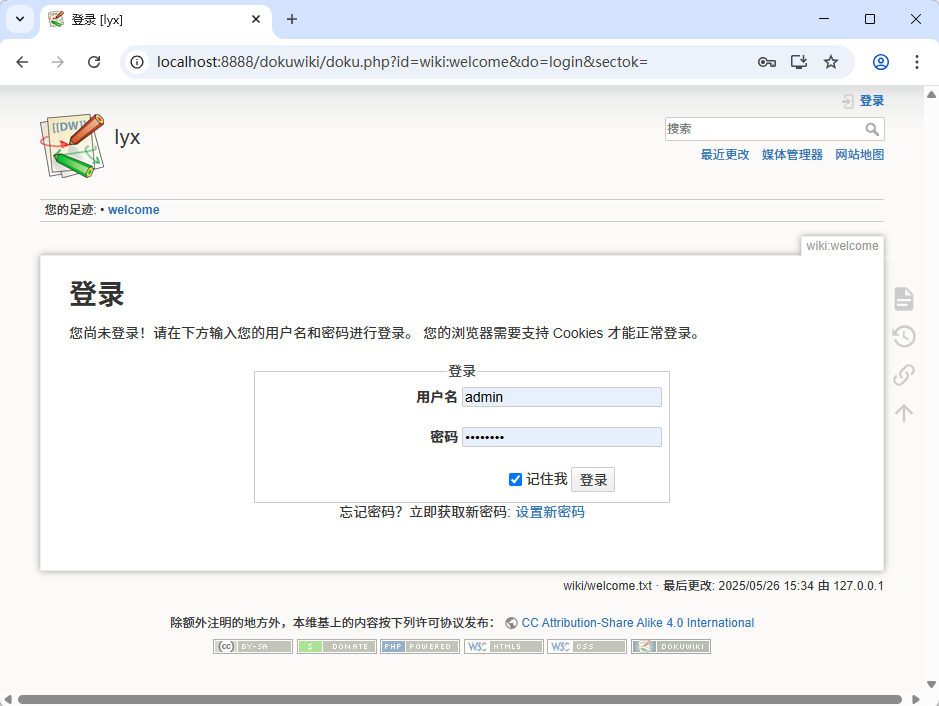Focus the 用户名 input field

pos(562,397)
